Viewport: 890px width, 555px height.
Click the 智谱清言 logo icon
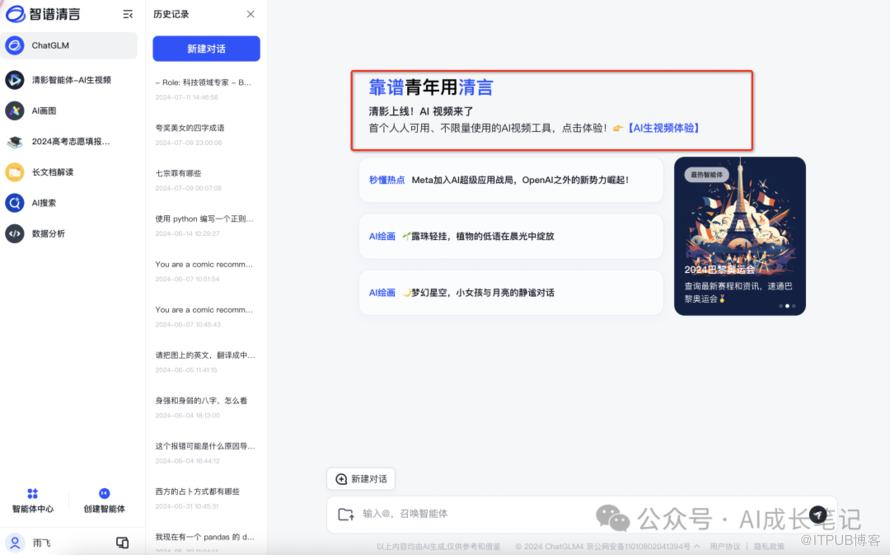pyautogui.click(x=15, y=14)
